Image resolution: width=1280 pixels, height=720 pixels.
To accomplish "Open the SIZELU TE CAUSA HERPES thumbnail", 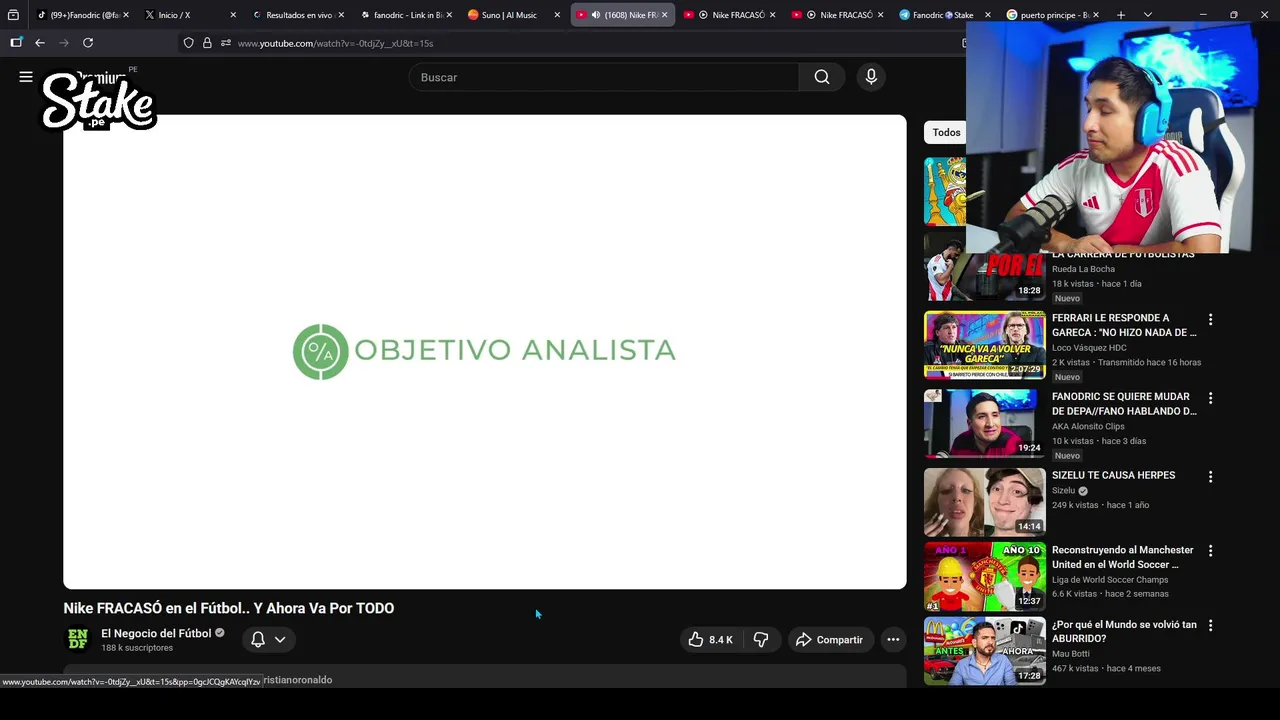I will coord(985,502).
